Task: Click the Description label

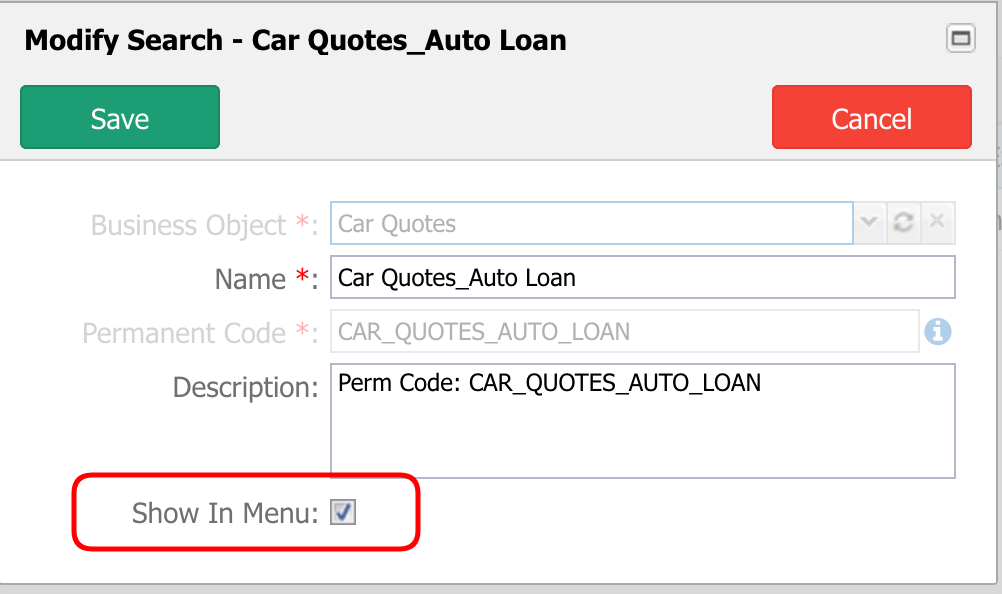Action: [x=245, y=387]
